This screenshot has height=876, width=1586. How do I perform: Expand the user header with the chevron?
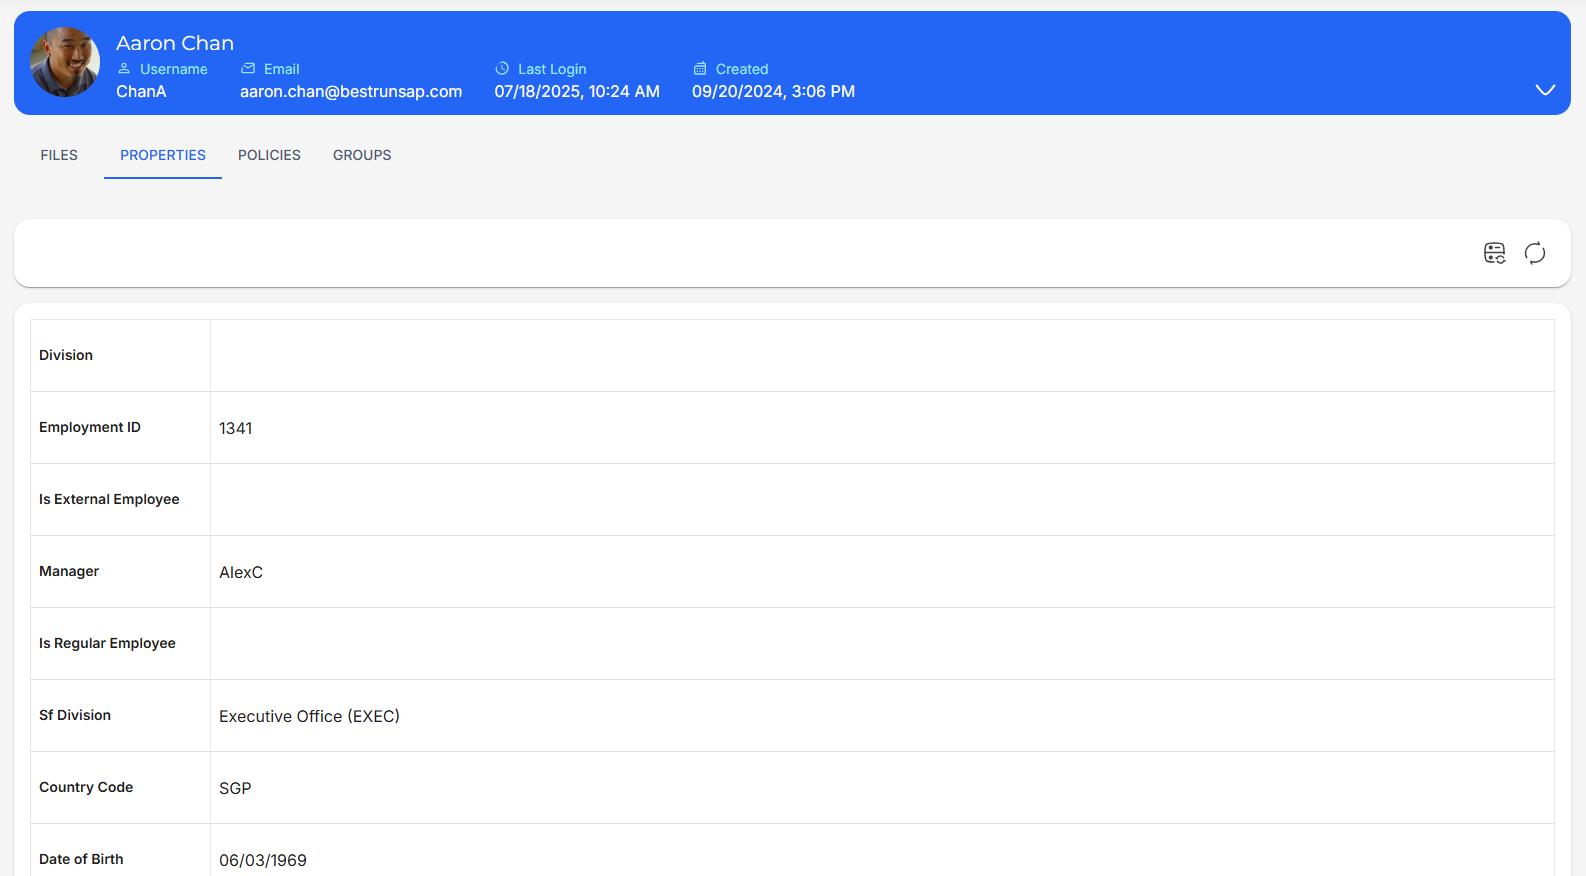coord(1544,90)
